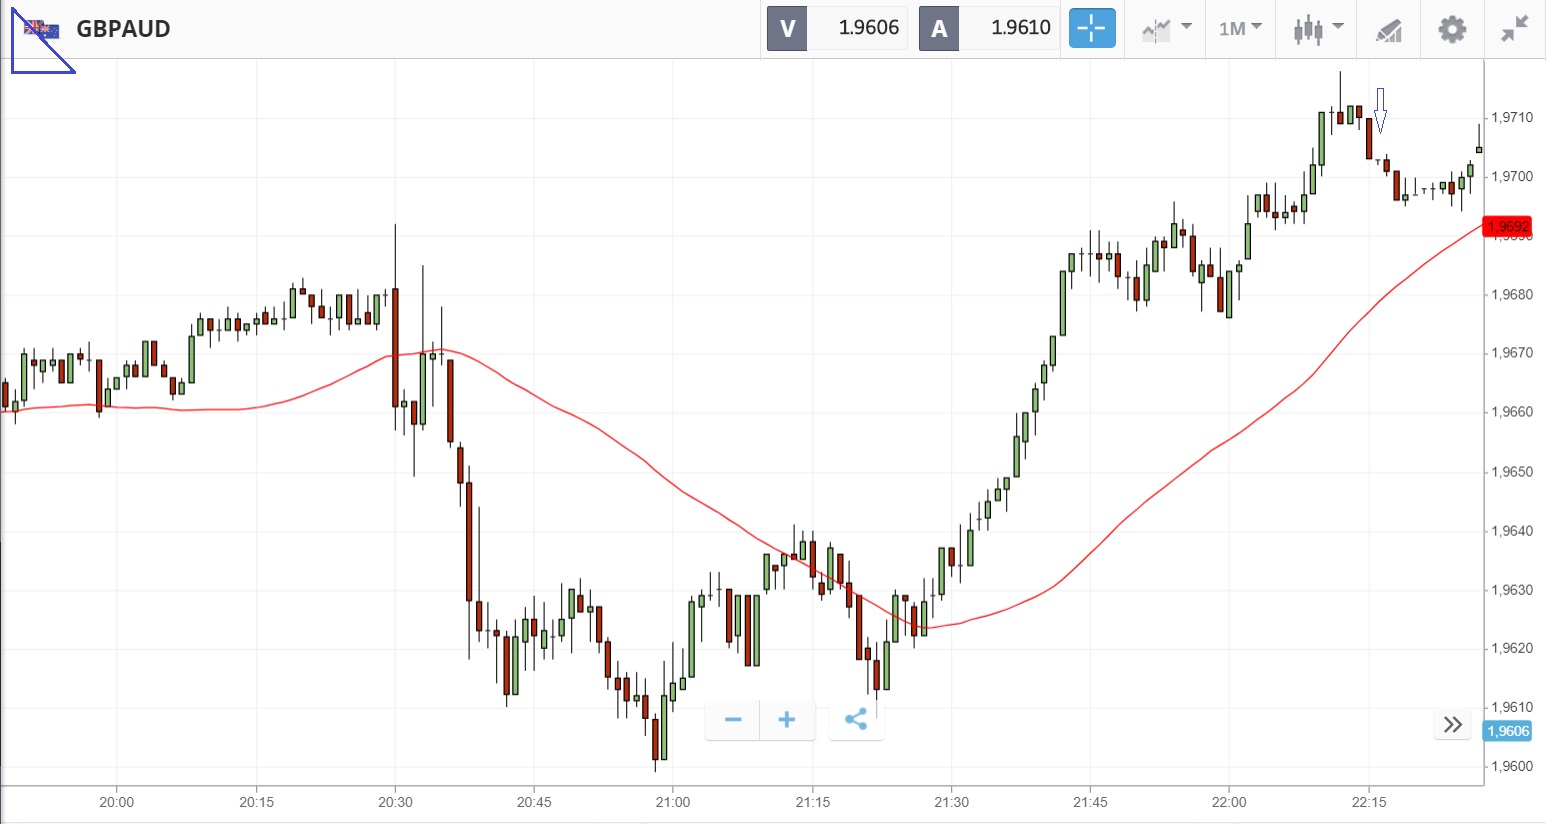Open chart settings gear
The image size is (1546, 824).
(1452, 29)
